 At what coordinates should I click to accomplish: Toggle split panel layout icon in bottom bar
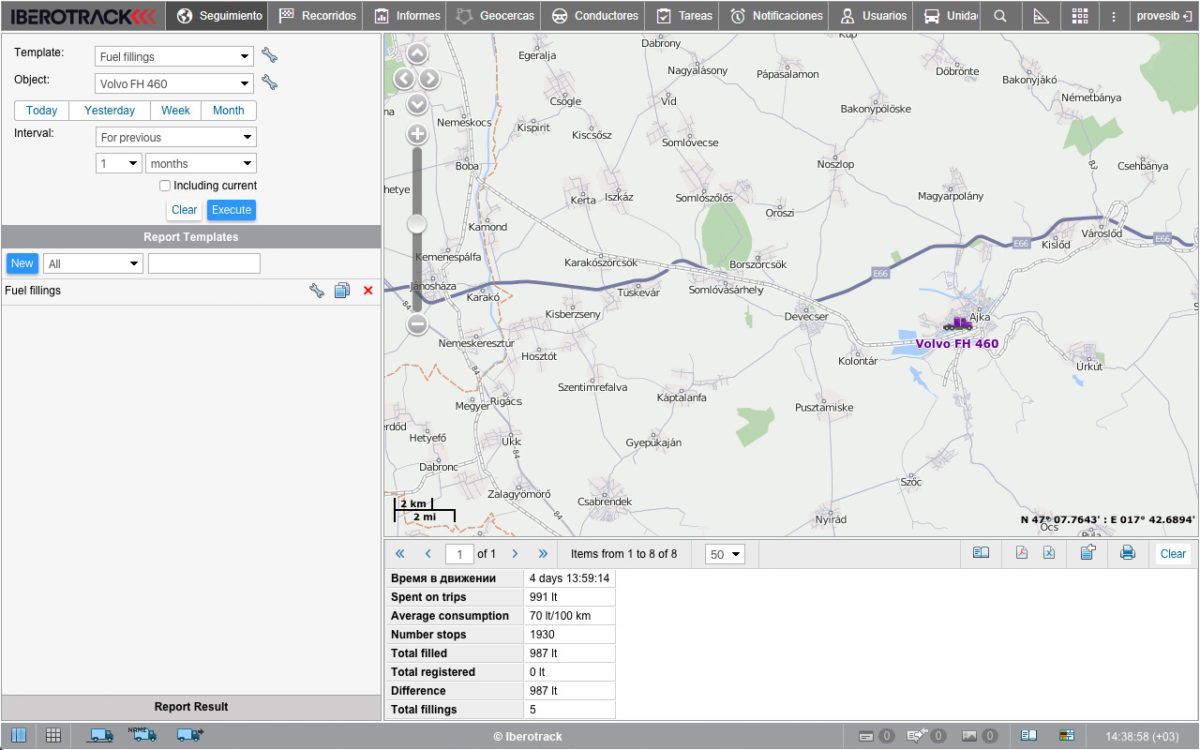point(18,736)
